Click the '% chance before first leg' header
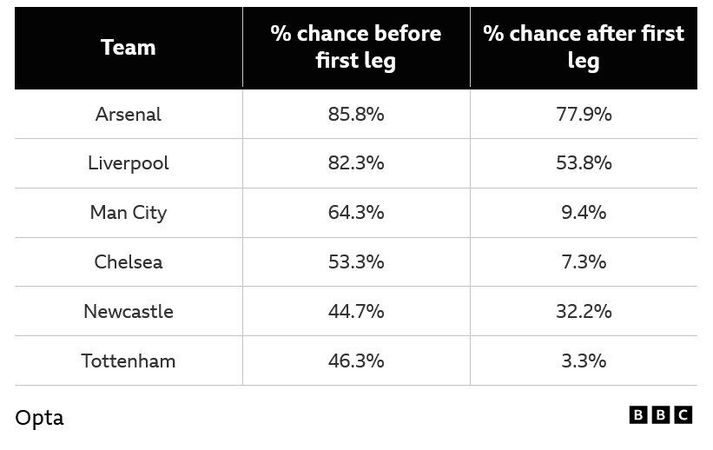 point(356,47)
